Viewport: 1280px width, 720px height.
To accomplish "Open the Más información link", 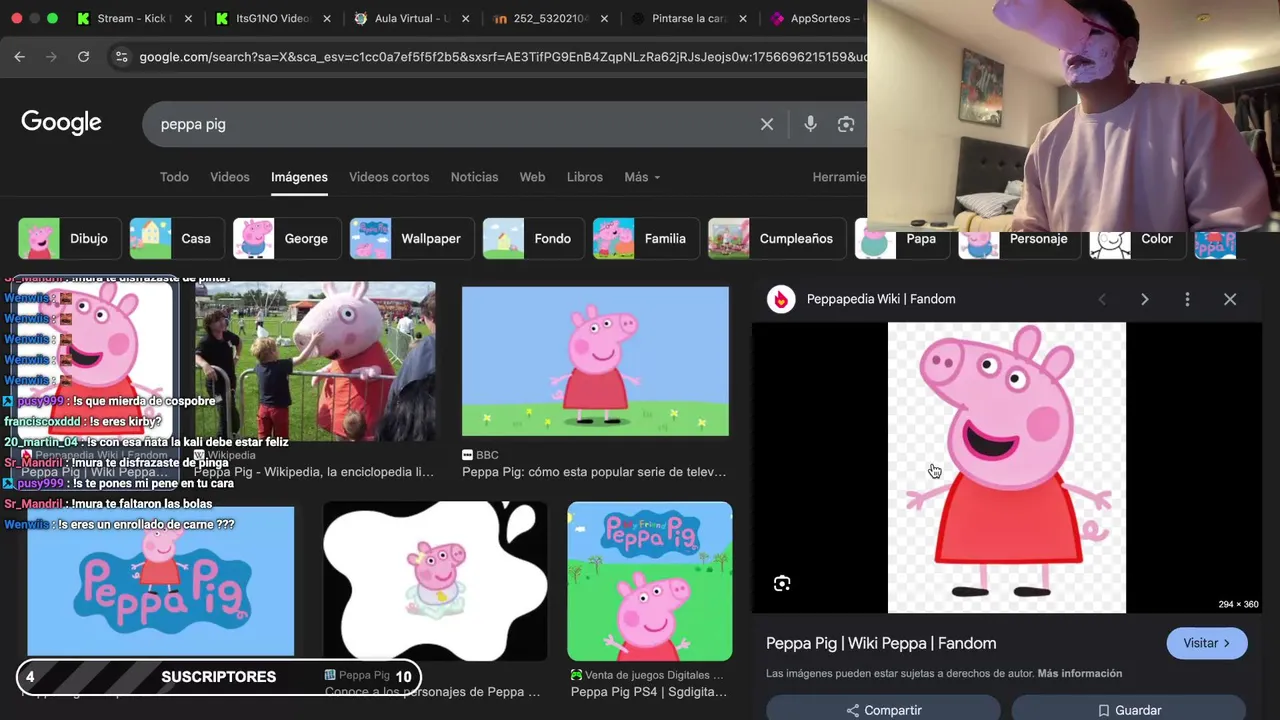I will click(x=1080, y=673).
